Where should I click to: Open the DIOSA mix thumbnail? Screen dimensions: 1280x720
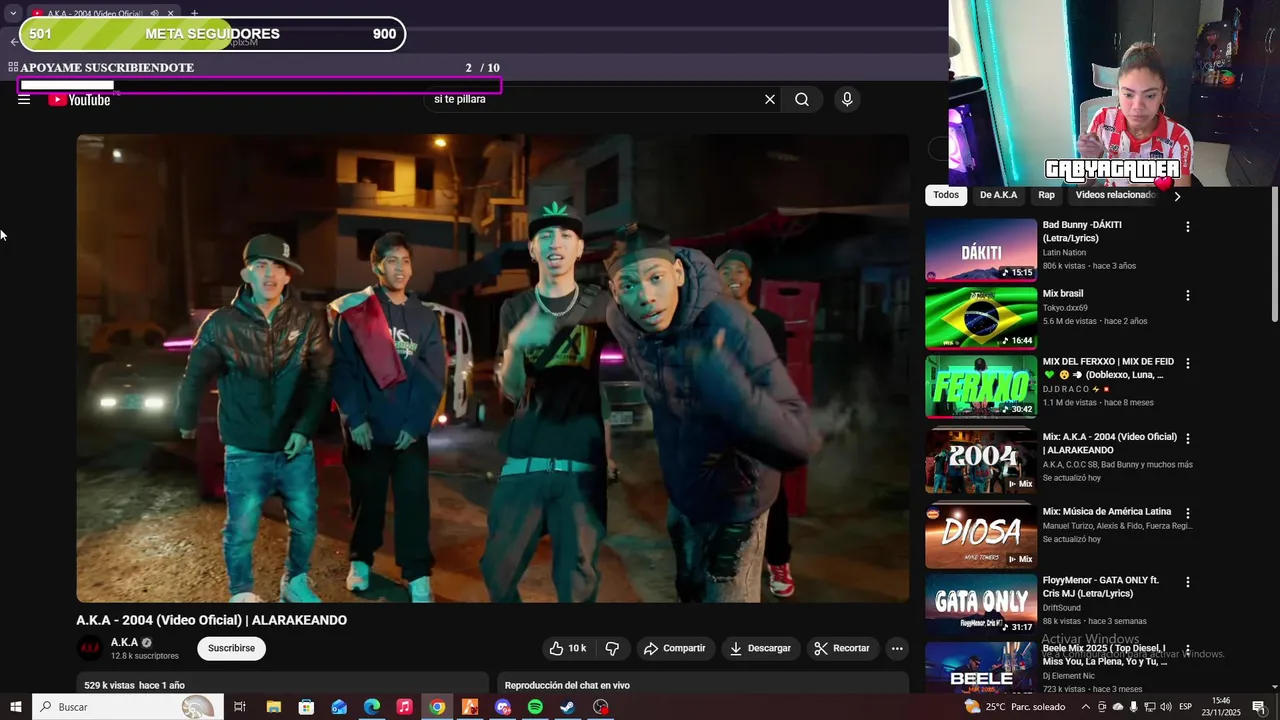[x=981, y=536]
